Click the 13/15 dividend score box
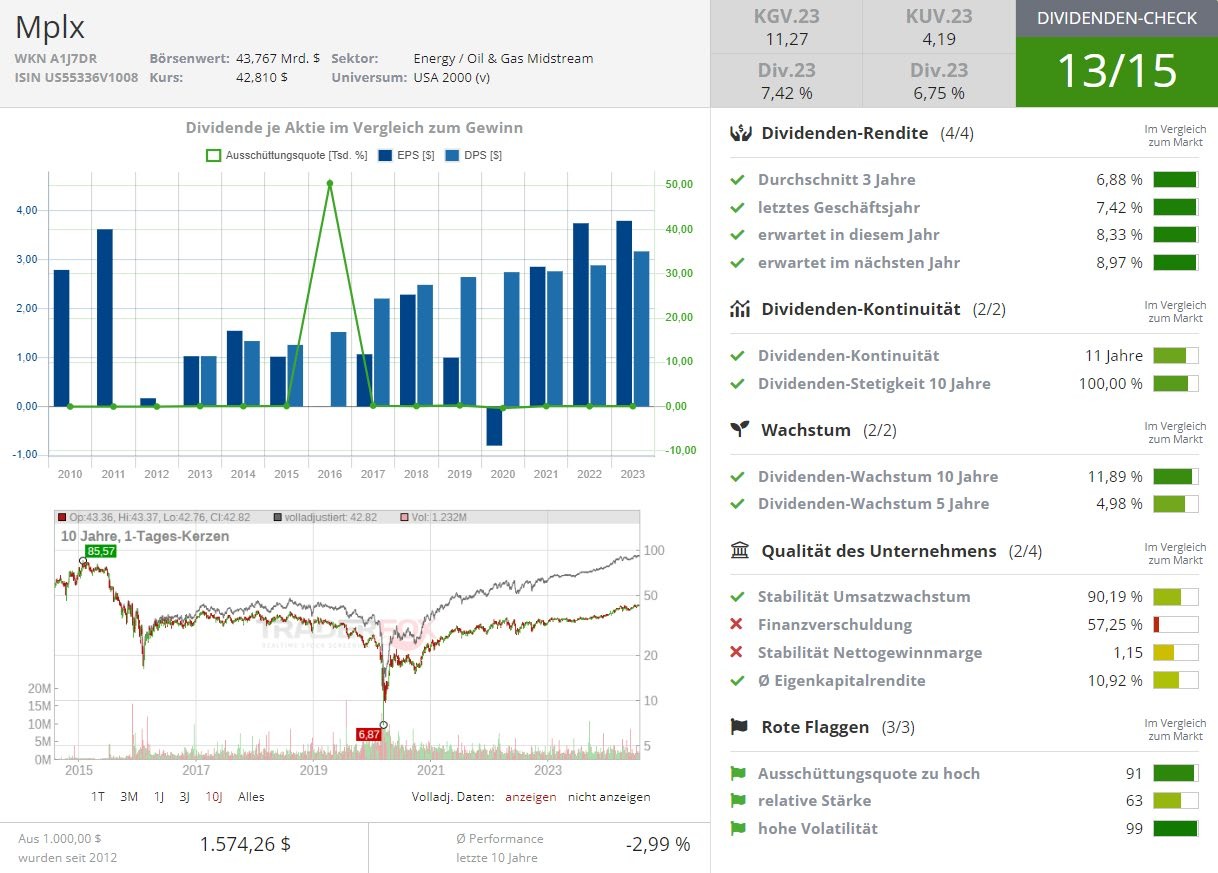 [x=1117, y=72]
